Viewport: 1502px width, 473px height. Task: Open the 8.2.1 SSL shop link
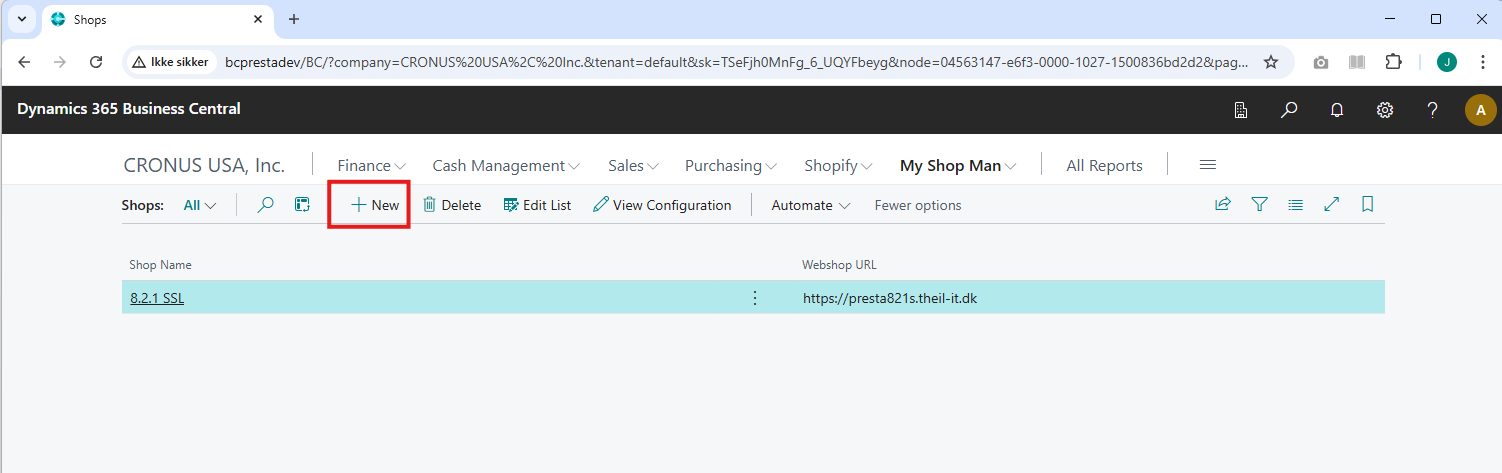point(157,298)
